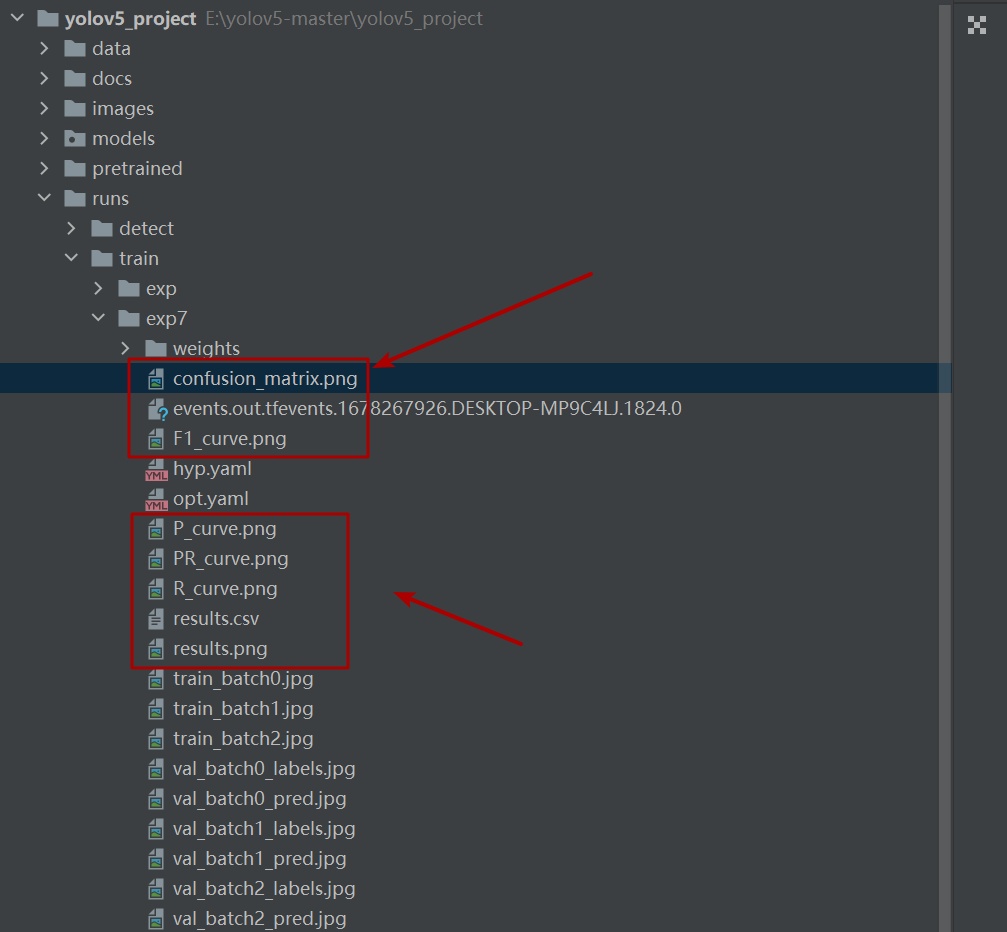
Task: Click the weights folder icon
Action: coord(156,349)
